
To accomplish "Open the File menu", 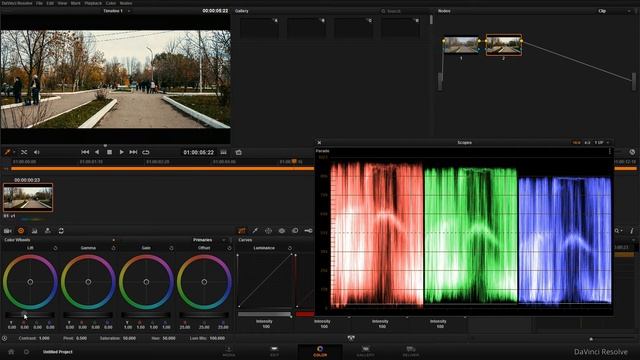I will [39, 3].
